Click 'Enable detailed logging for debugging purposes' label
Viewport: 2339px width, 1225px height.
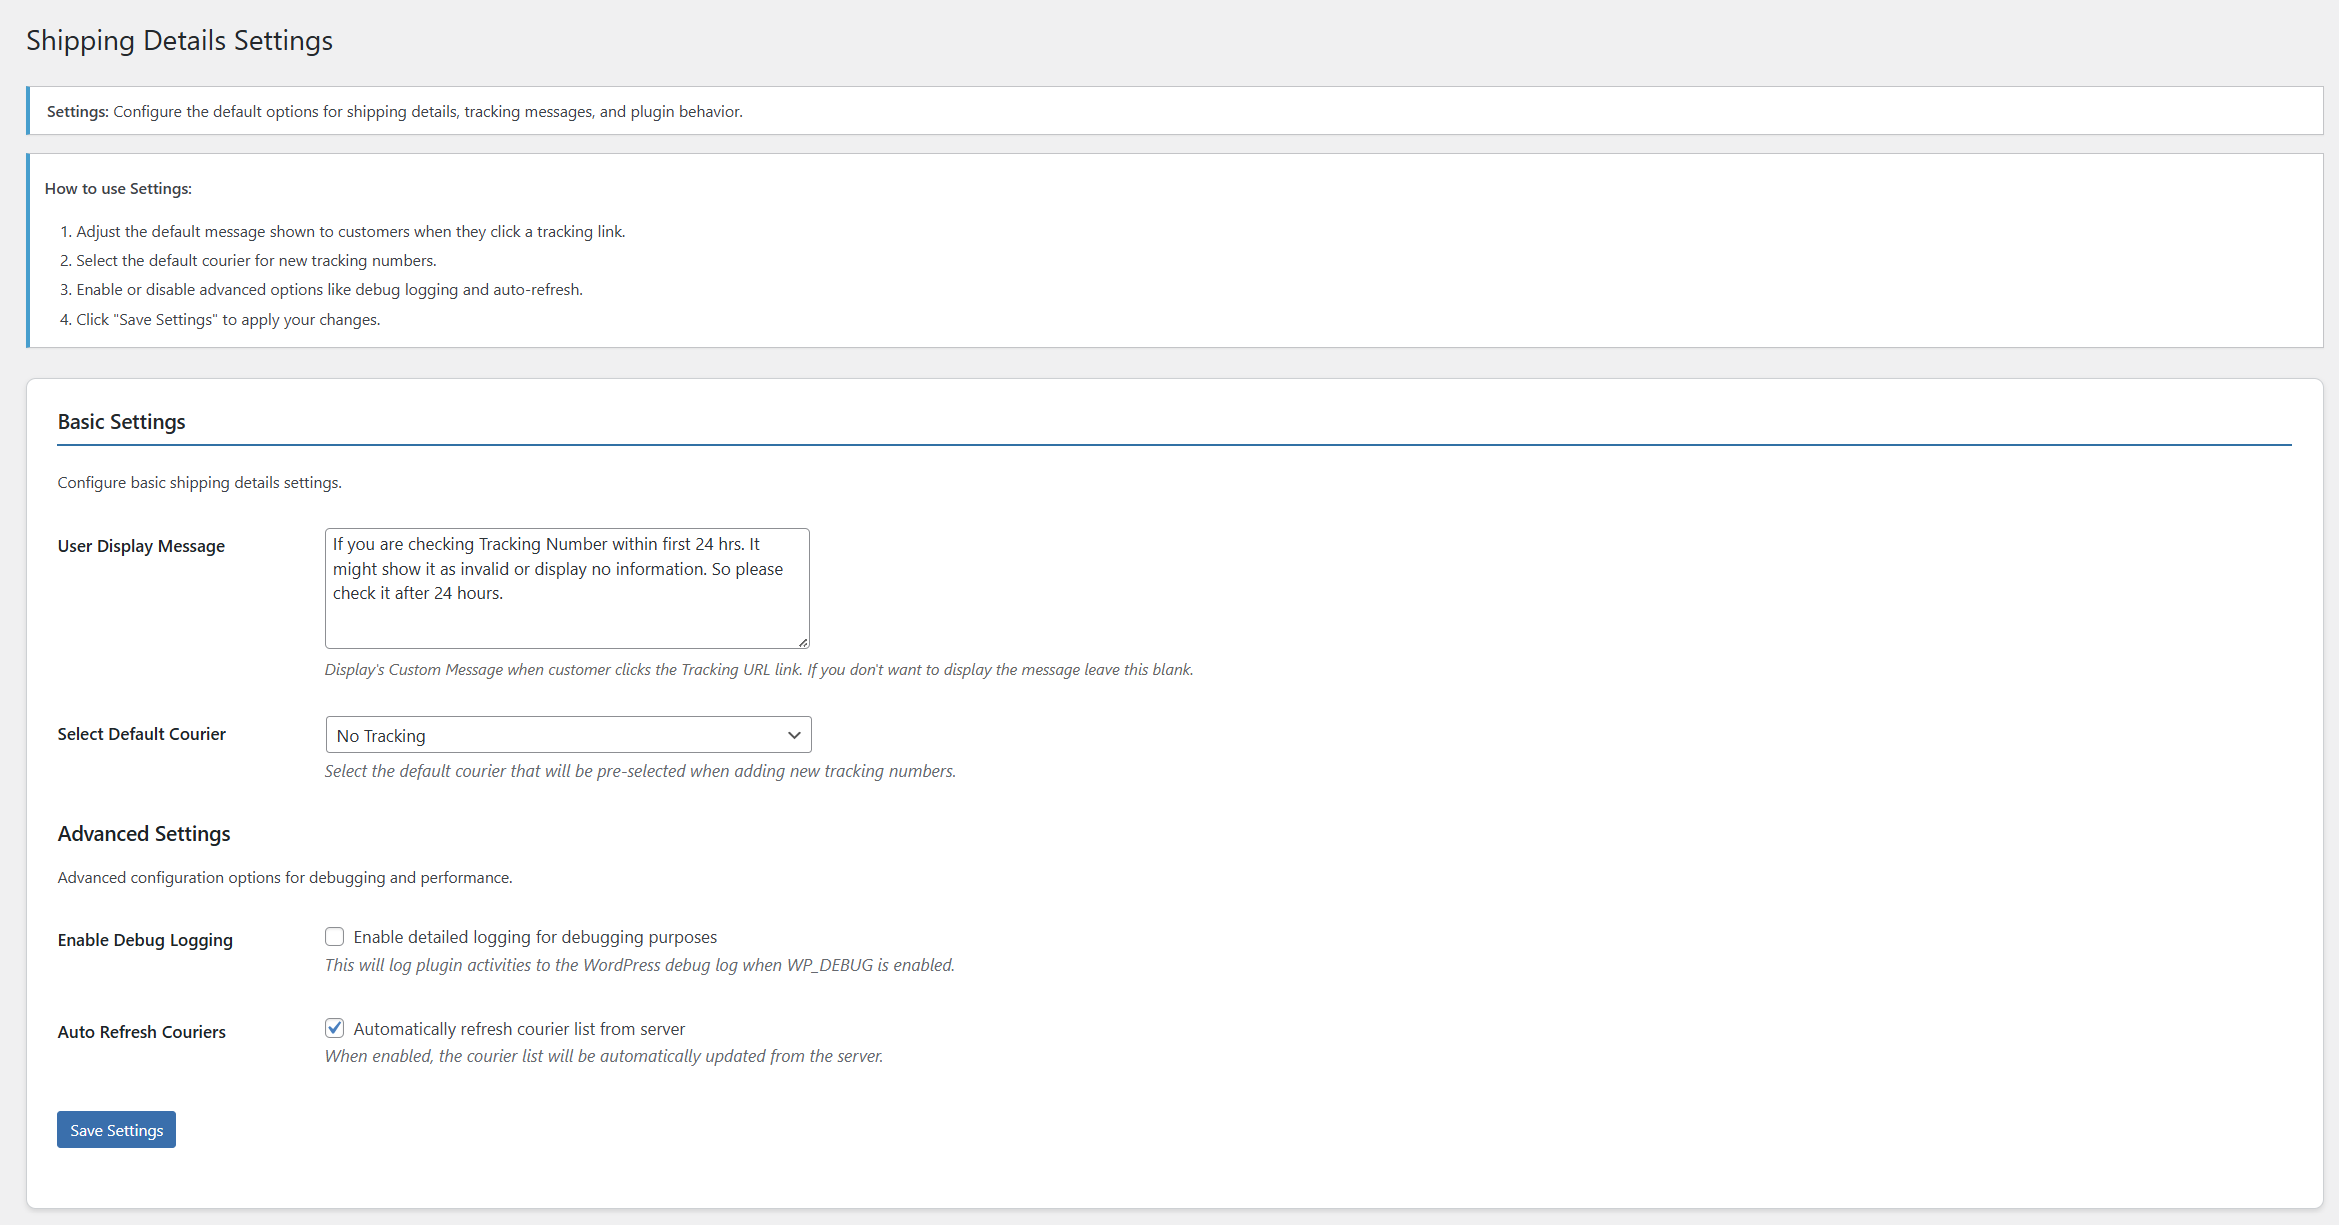(x=535, y=937)
